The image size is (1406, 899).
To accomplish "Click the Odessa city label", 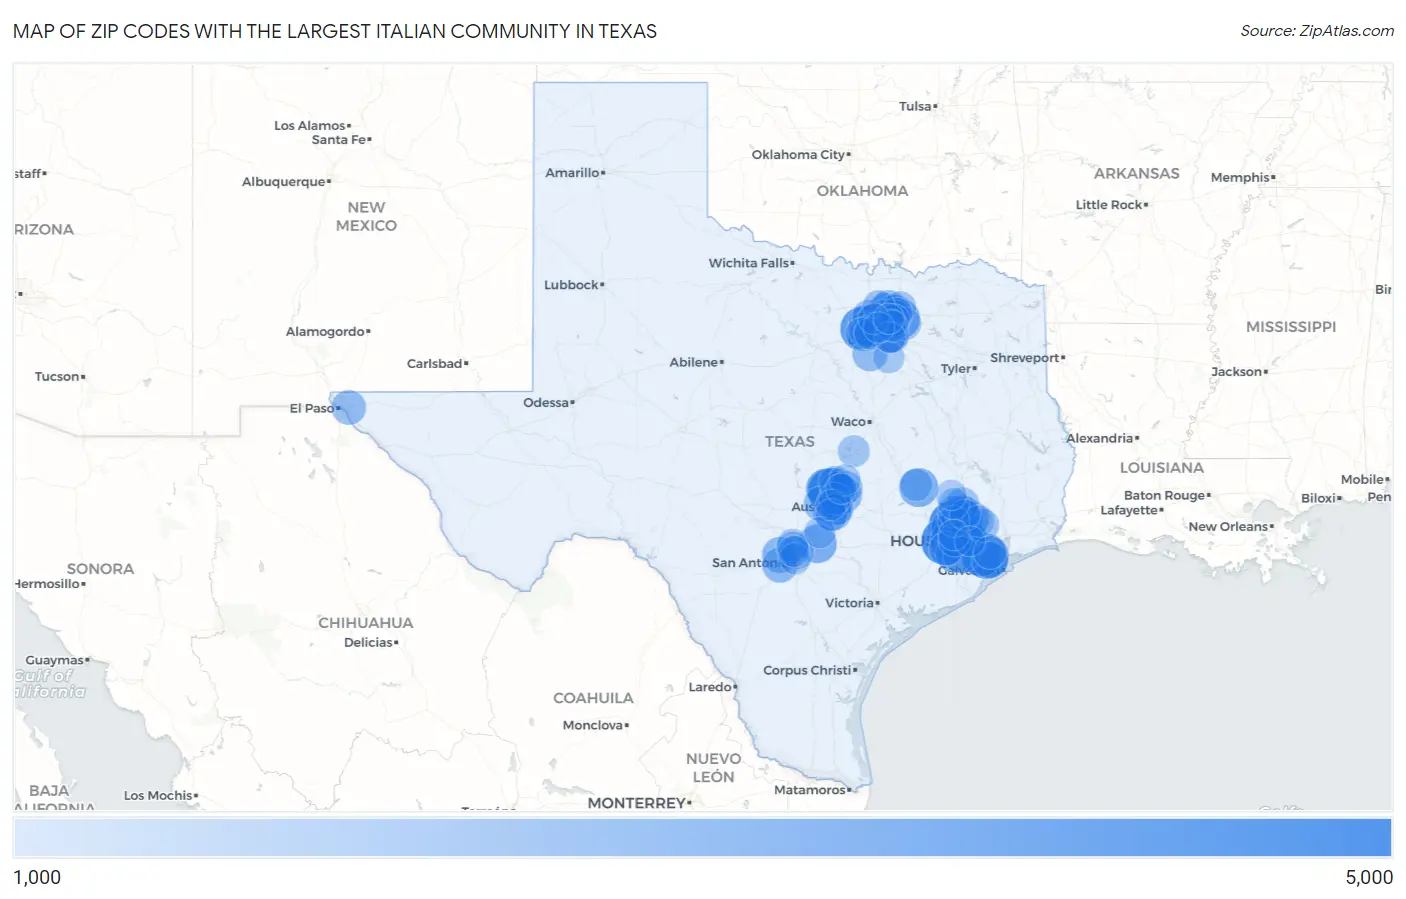I will (x=546, y=403).
